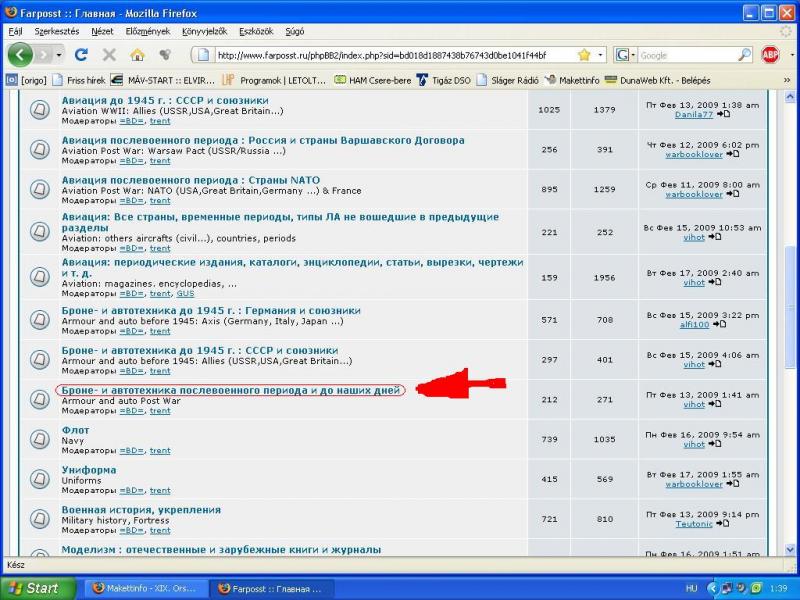
Task: Open the Tigáz DSO bookmark
Action: click(x=444, y=80)
